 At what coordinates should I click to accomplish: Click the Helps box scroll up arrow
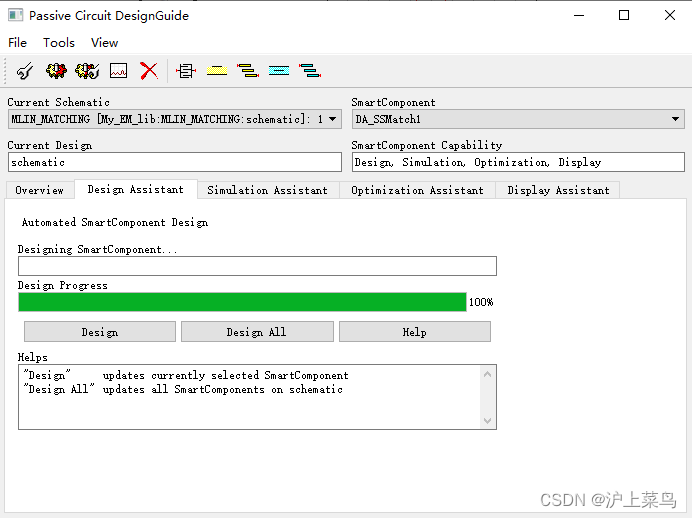pyautogui.click(x=487, y=374)
